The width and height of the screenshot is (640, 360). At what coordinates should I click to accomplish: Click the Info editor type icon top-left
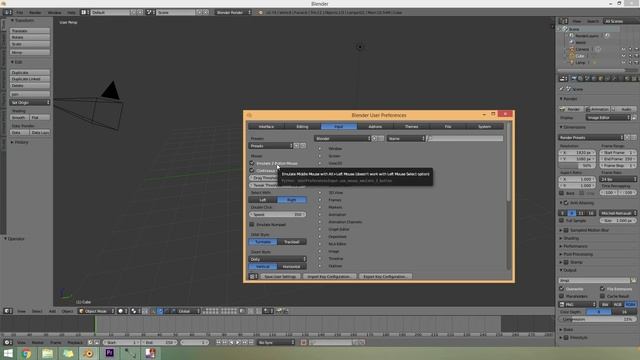pyautogui.click(x=7, y=13)
